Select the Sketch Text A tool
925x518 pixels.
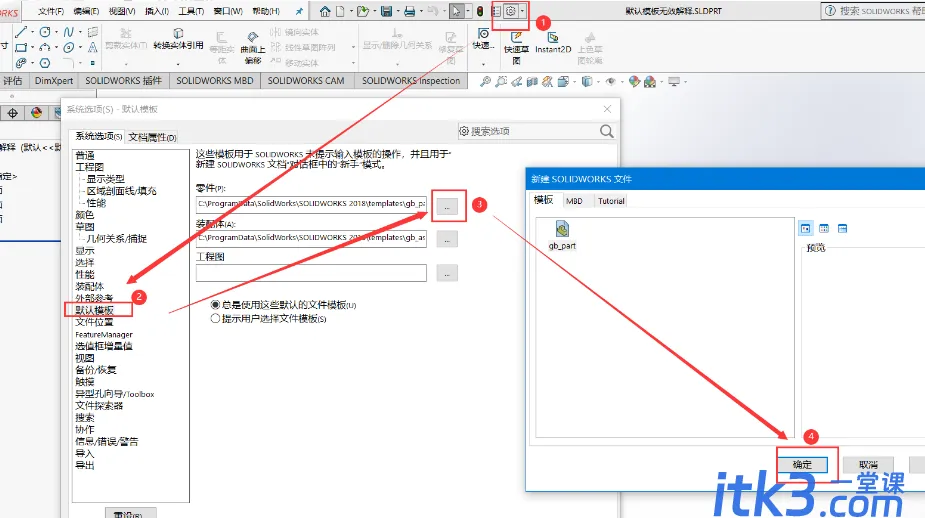pos(93,47)
